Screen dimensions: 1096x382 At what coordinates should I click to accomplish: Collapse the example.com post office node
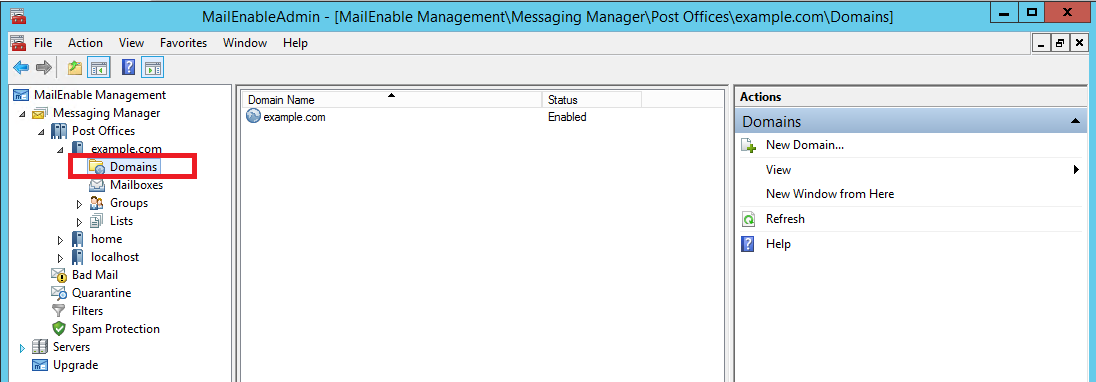point(60,149)
